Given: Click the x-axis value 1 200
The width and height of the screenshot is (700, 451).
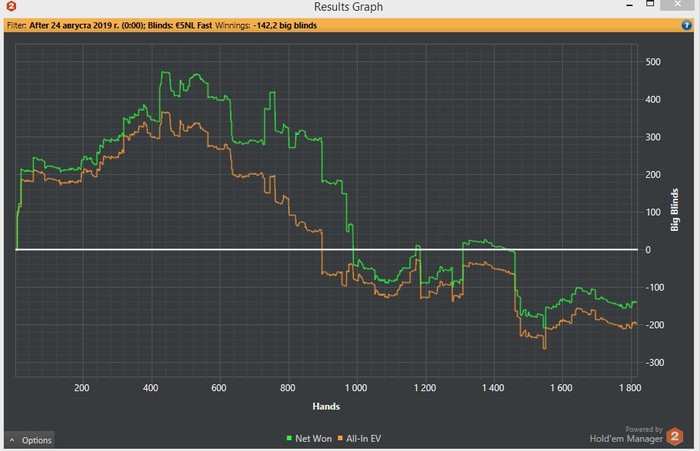Looking at the screenshot, I should coord(425,388).
